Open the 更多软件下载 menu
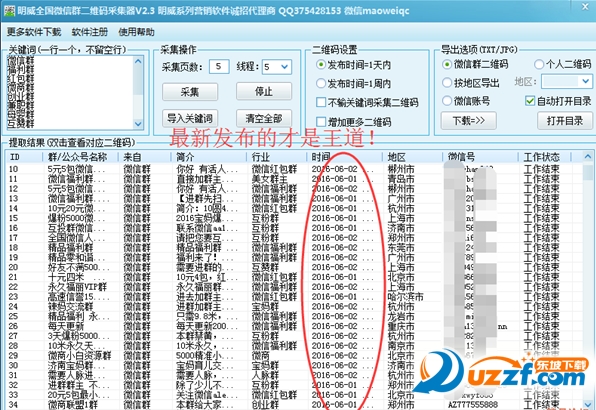 [34, 32]
